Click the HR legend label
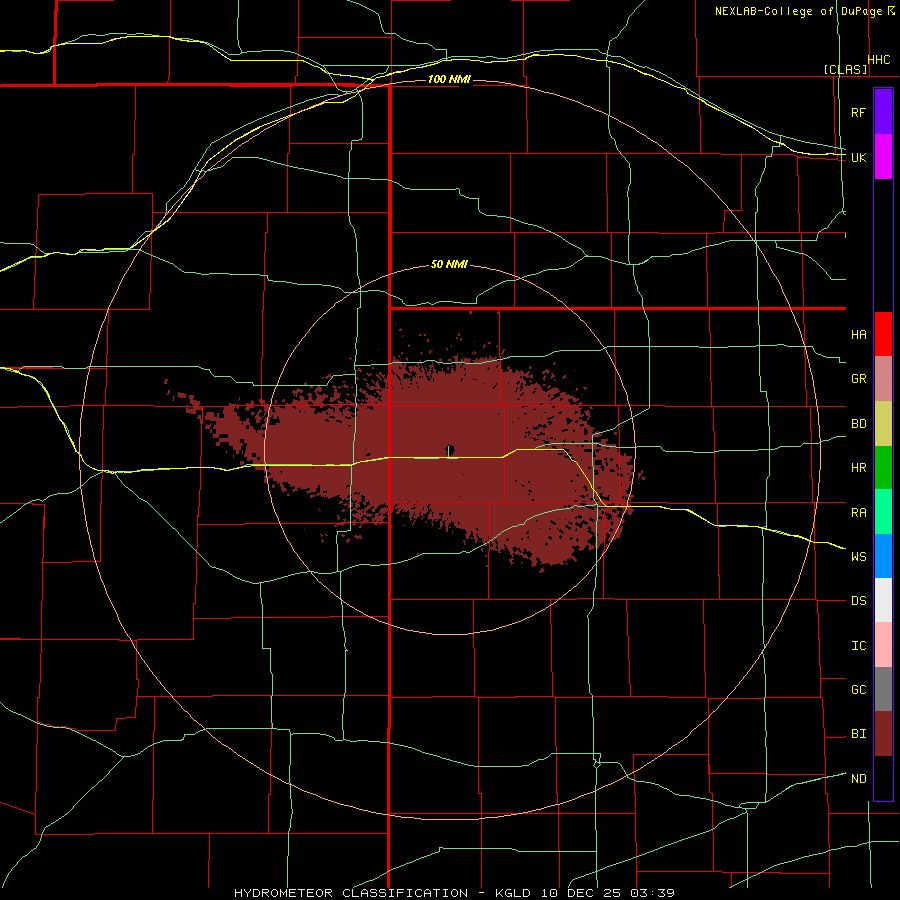Image resolution: width=900 pixels, height=900 pixels. pyautogui.click(x=858, y=468)
